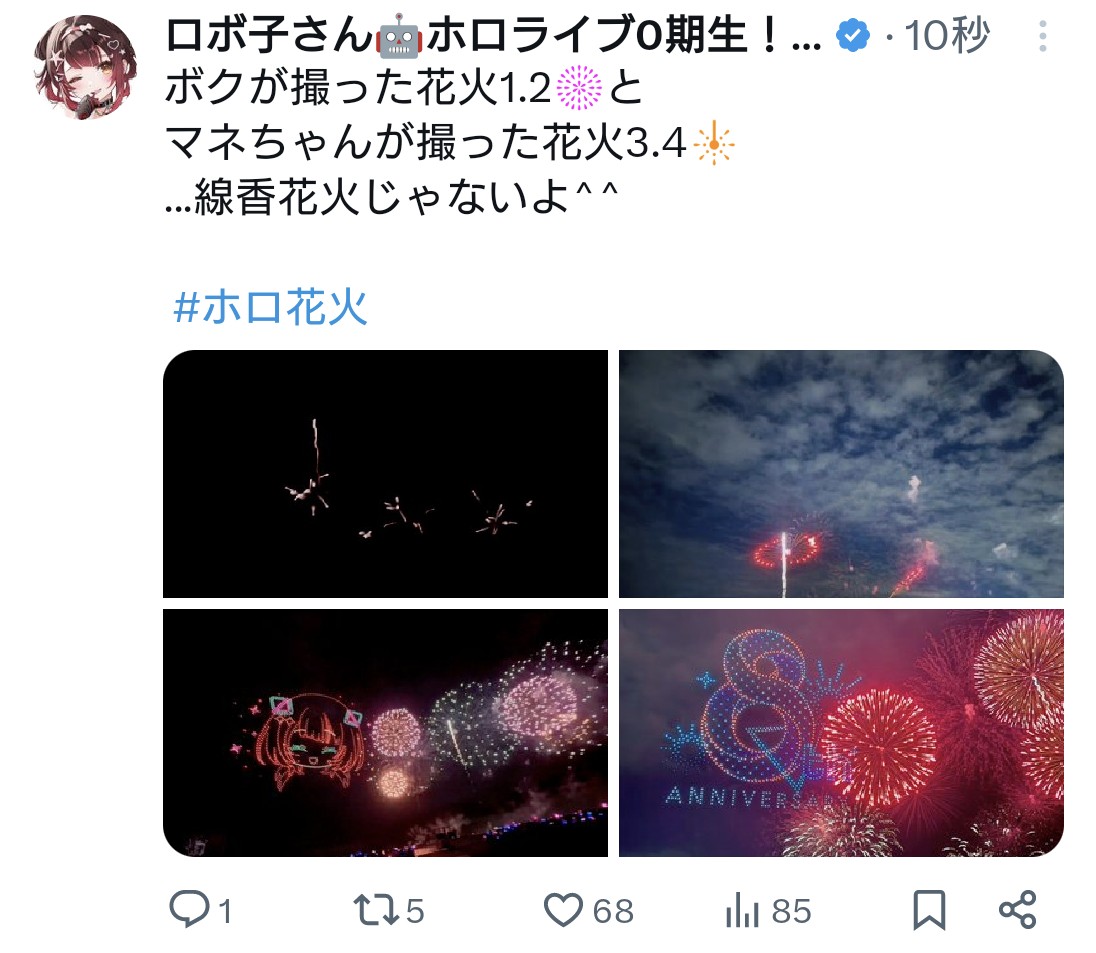Bookmark this post
Screen dimensions: 1096x953
click(929, 910)
